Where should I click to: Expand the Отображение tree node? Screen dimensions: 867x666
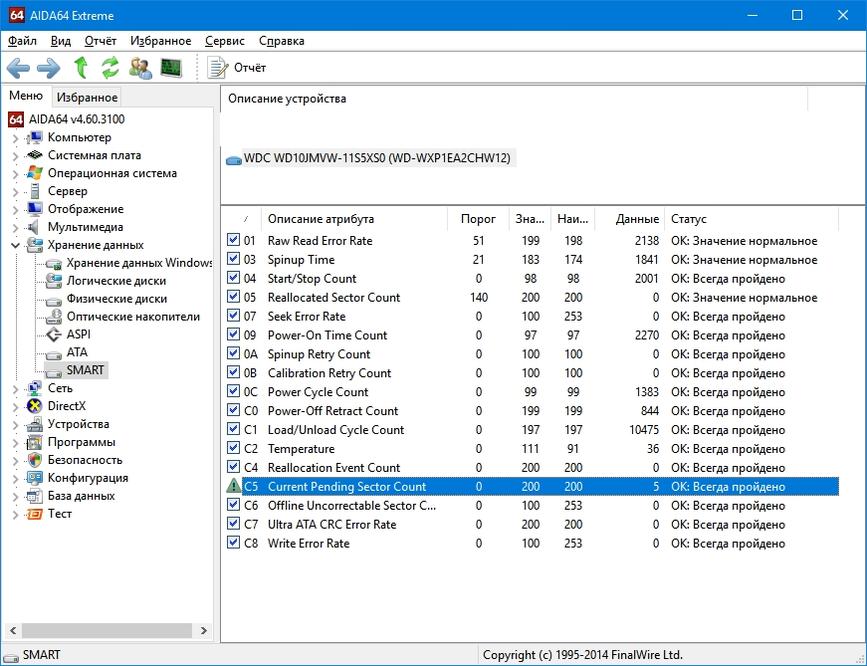coord(15,210)
